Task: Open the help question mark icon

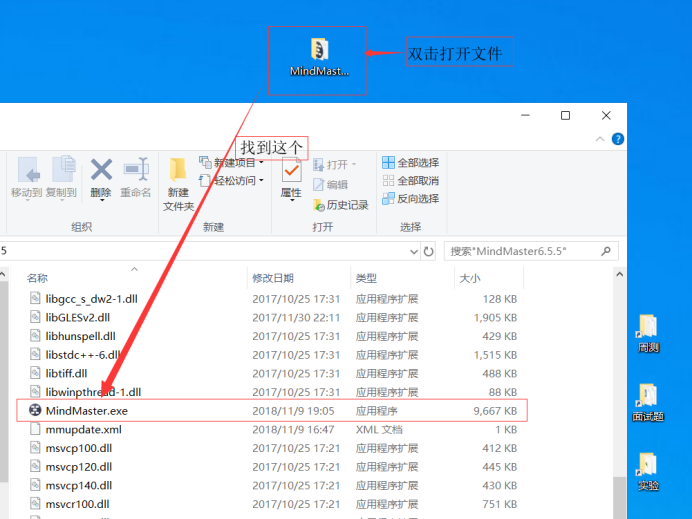Action: click(x=618, y=139)
